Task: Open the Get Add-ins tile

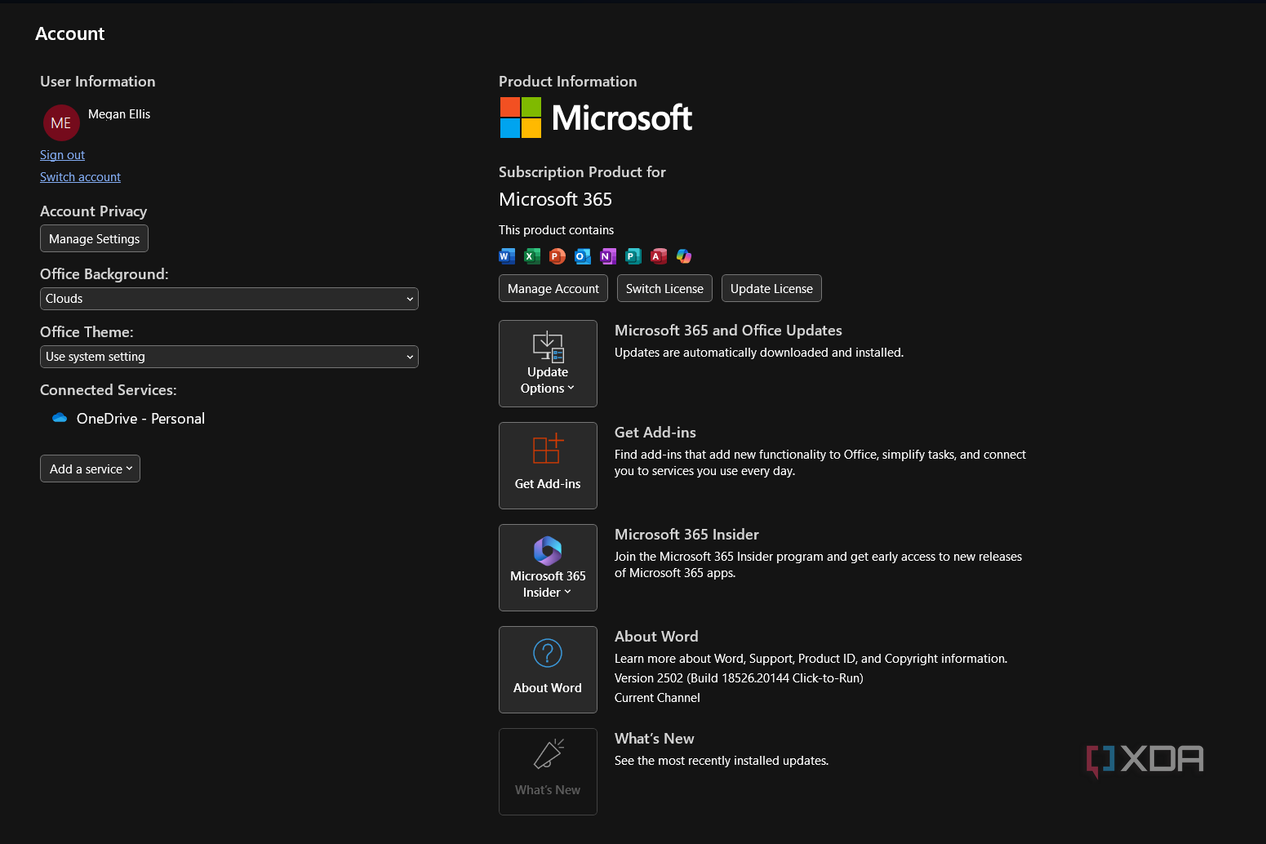Action: 548,465
